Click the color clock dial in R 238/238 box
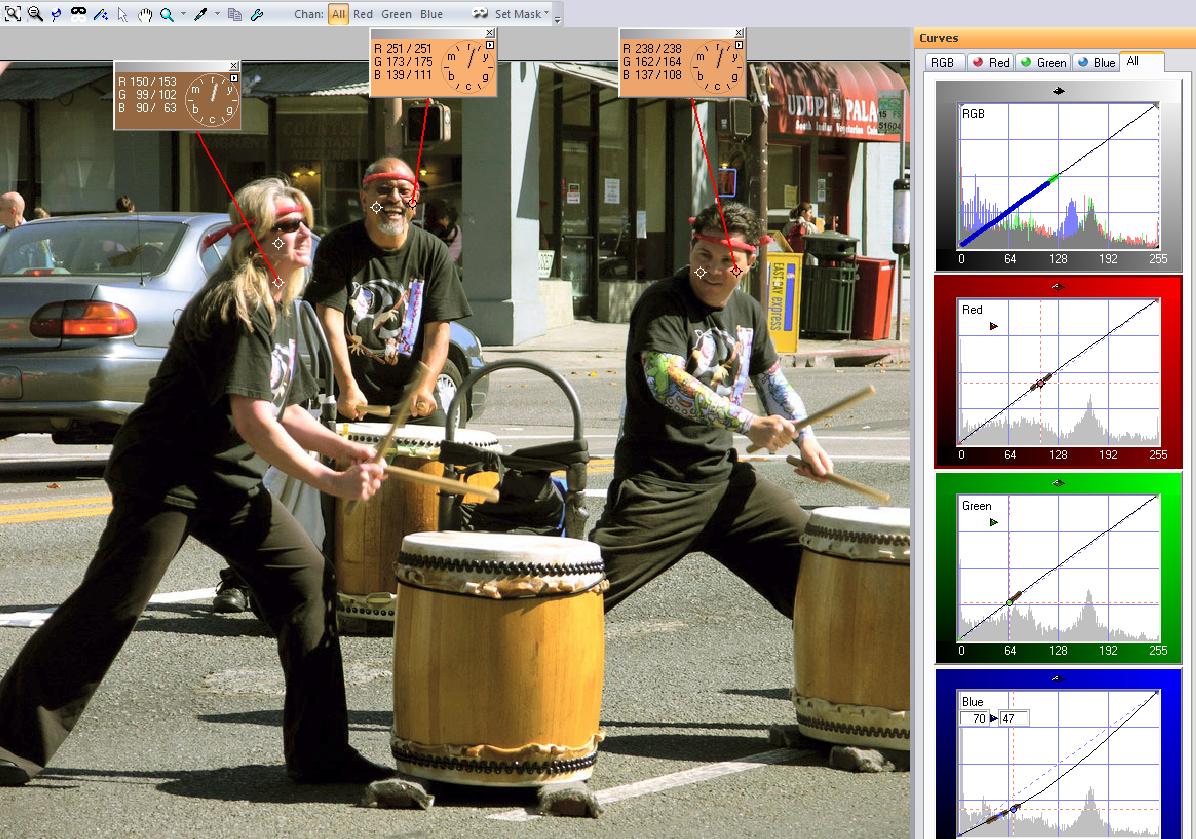The width and height of the screenshot is (1196, 839). (x=717, y=67)
